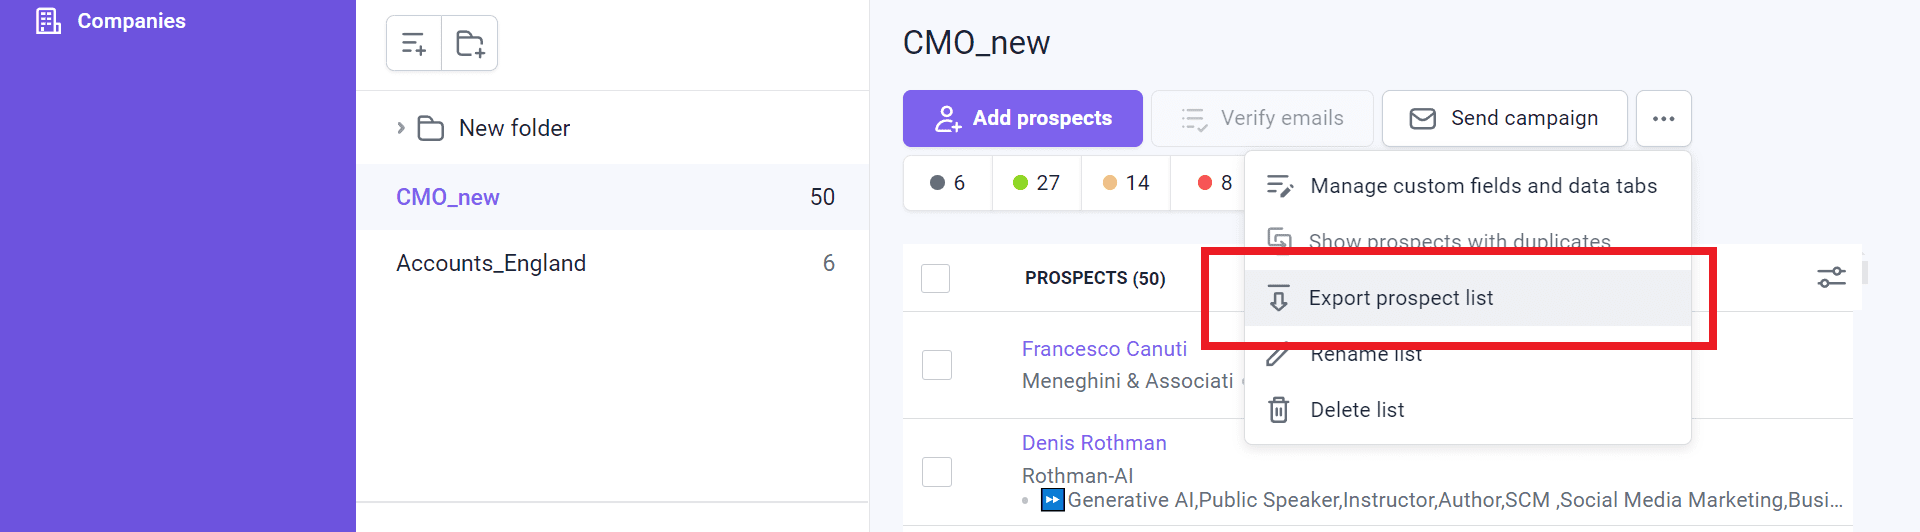Filter by orange status showing 14
The image size is (1920, 532).
[1125, 183]
